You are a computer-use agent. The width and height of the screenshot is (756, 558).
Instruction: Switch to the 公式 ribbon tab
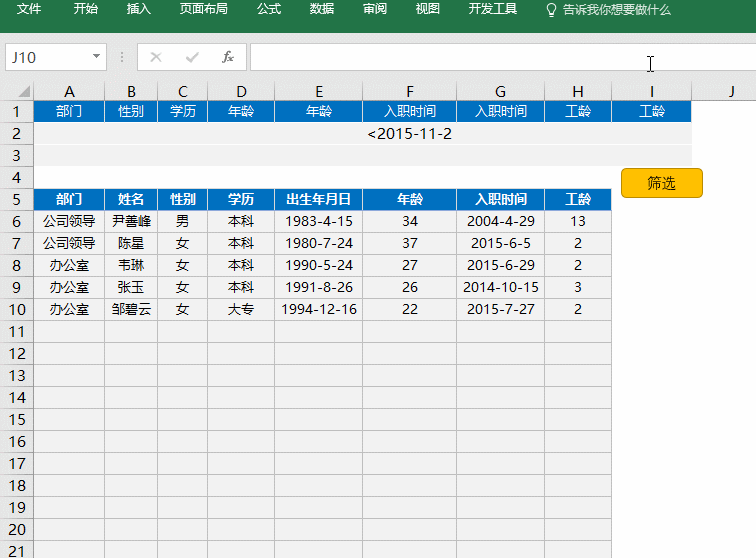pyautogui.click(x=268, y=9)
